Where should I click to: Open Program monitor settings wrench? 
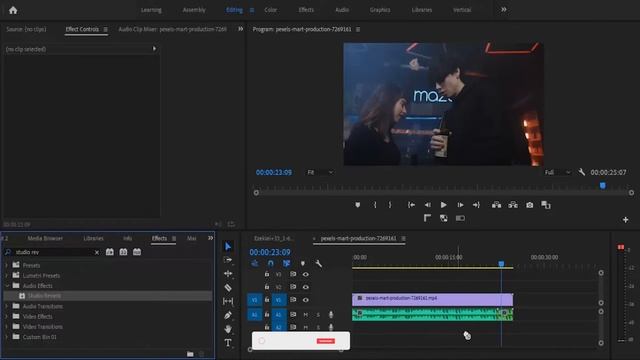pos(582,172)
